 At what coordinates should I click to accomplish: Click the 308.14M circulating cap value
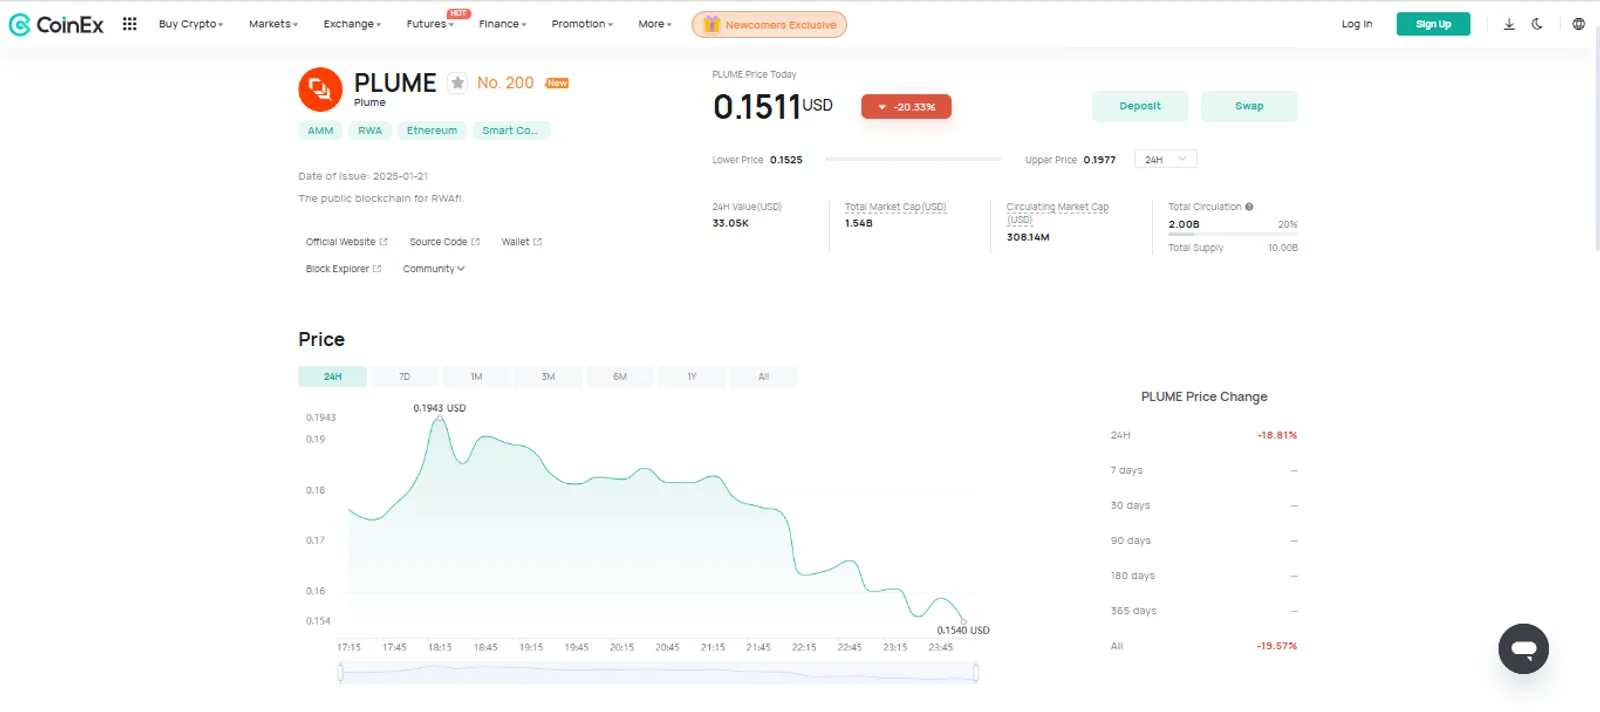tap(1028, 237)
